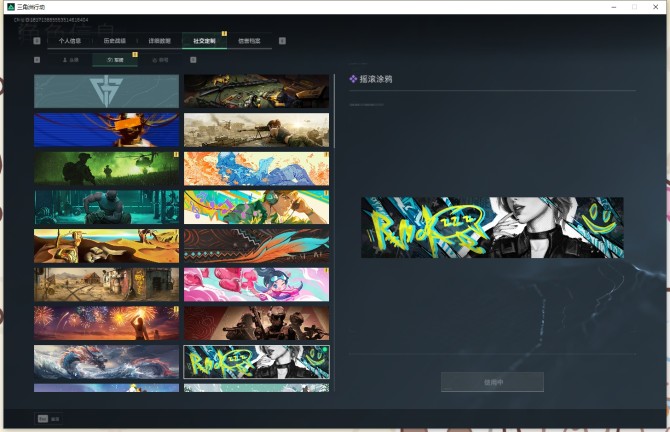This screenshot has width=670, height=432.
Task: Select the desert sniper lying prone banner
Action: (x=256, y=130)
